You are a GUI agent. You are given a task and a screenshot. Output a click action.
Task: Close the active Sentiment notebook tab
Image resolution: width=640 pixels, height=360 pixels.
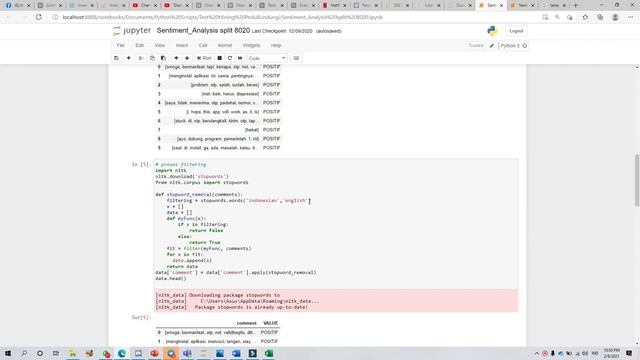click(x=502, y=5)
